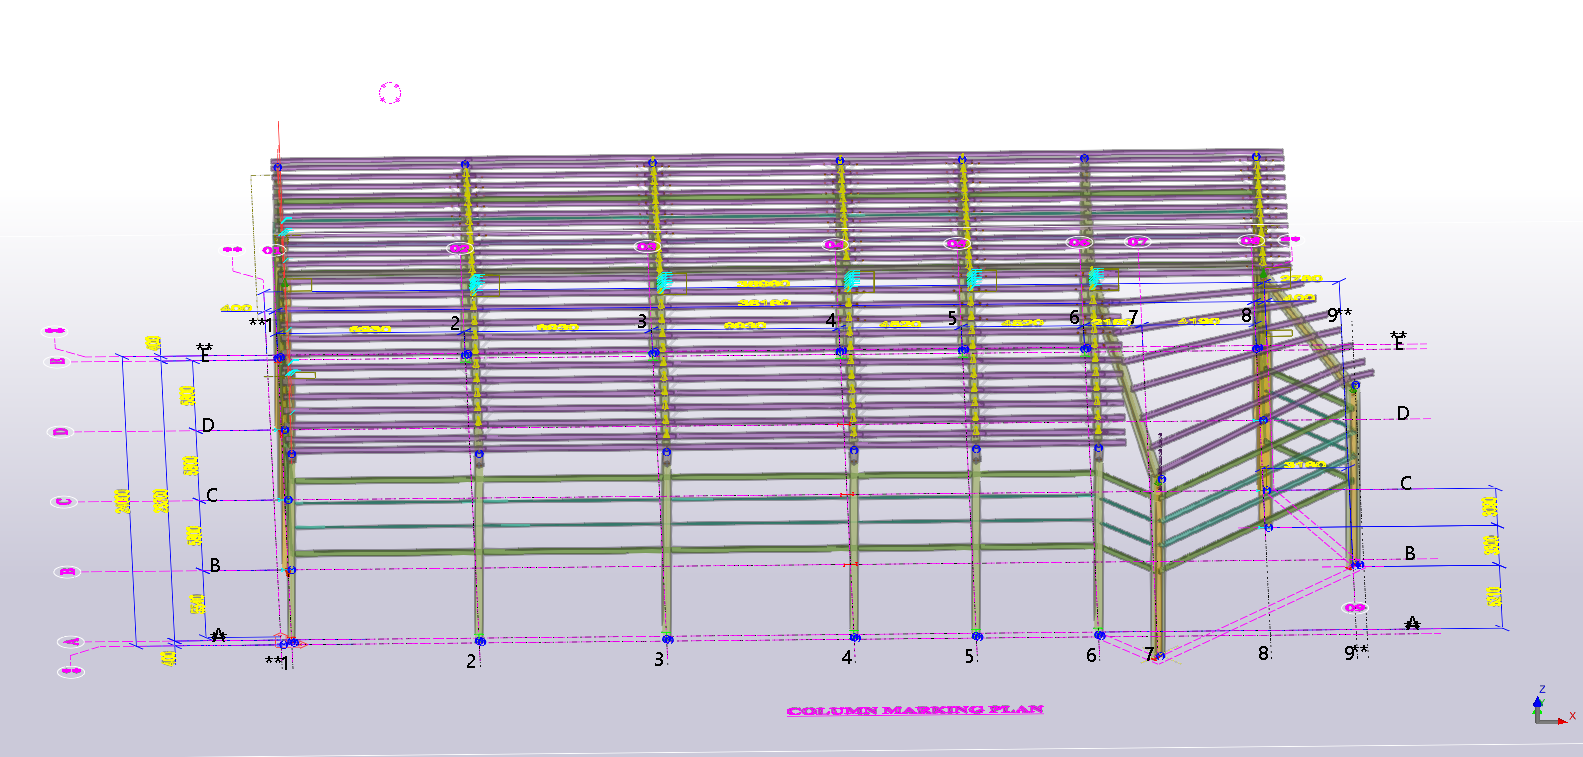Viewport: 1583px width, 757px height.
Task: Select magenta grid bubble 07 near the roof edge
Action: 1137,242
